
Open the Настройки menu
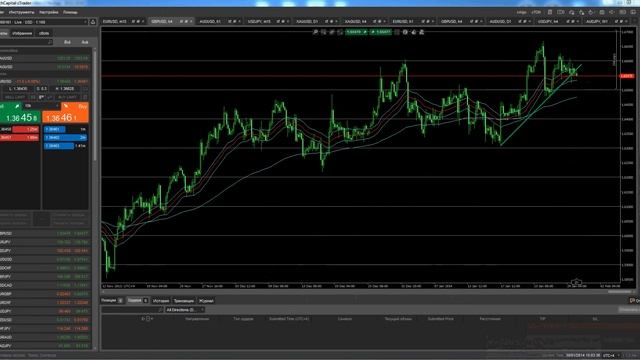click(x=49, y=12)
